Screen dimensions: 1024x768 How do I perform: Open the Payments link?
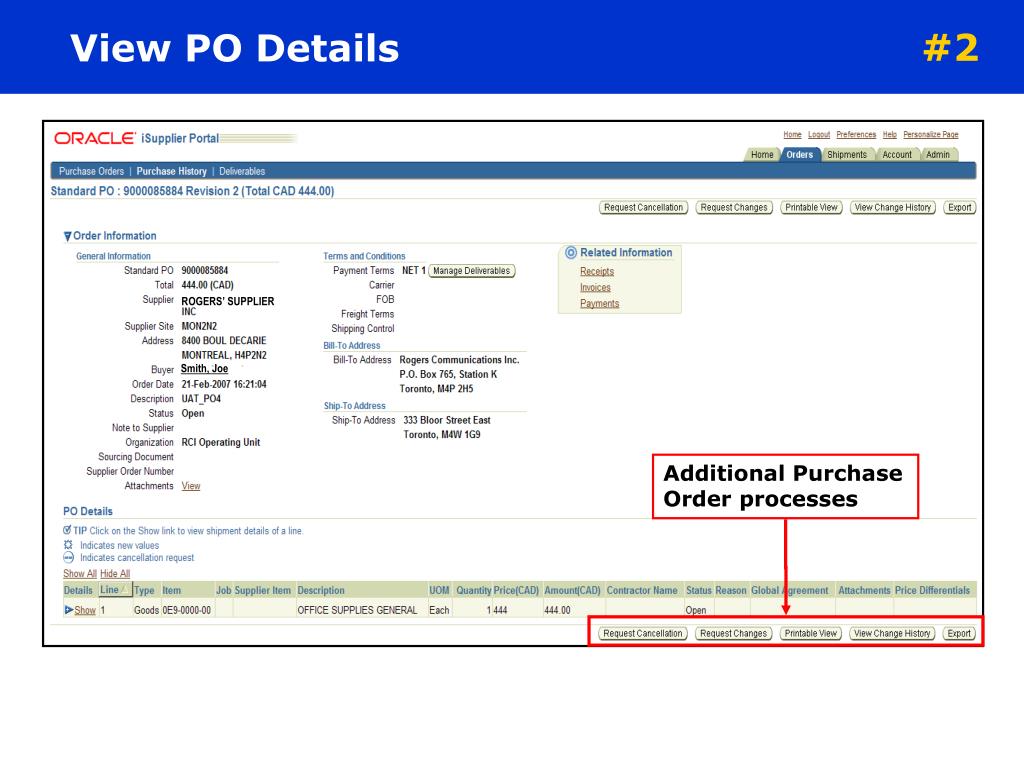point(600,304)
